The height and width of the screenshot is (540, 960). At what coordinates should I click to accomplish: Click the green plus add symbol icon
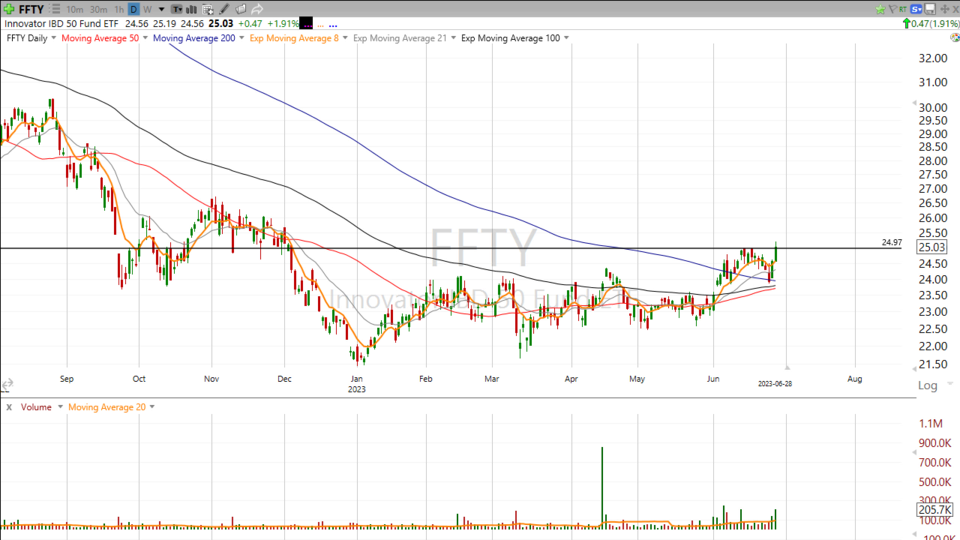point(8,9)
